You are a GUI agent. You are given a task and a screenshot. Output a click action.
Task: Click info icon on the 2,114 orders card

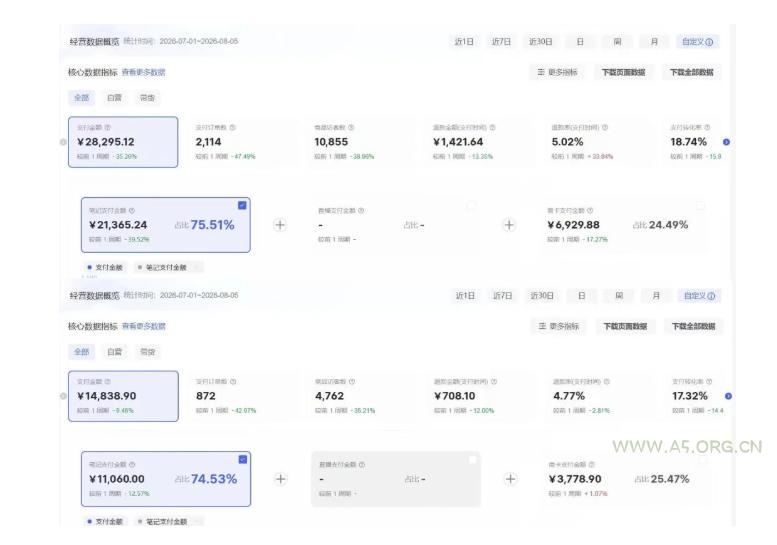coord(232,128)
